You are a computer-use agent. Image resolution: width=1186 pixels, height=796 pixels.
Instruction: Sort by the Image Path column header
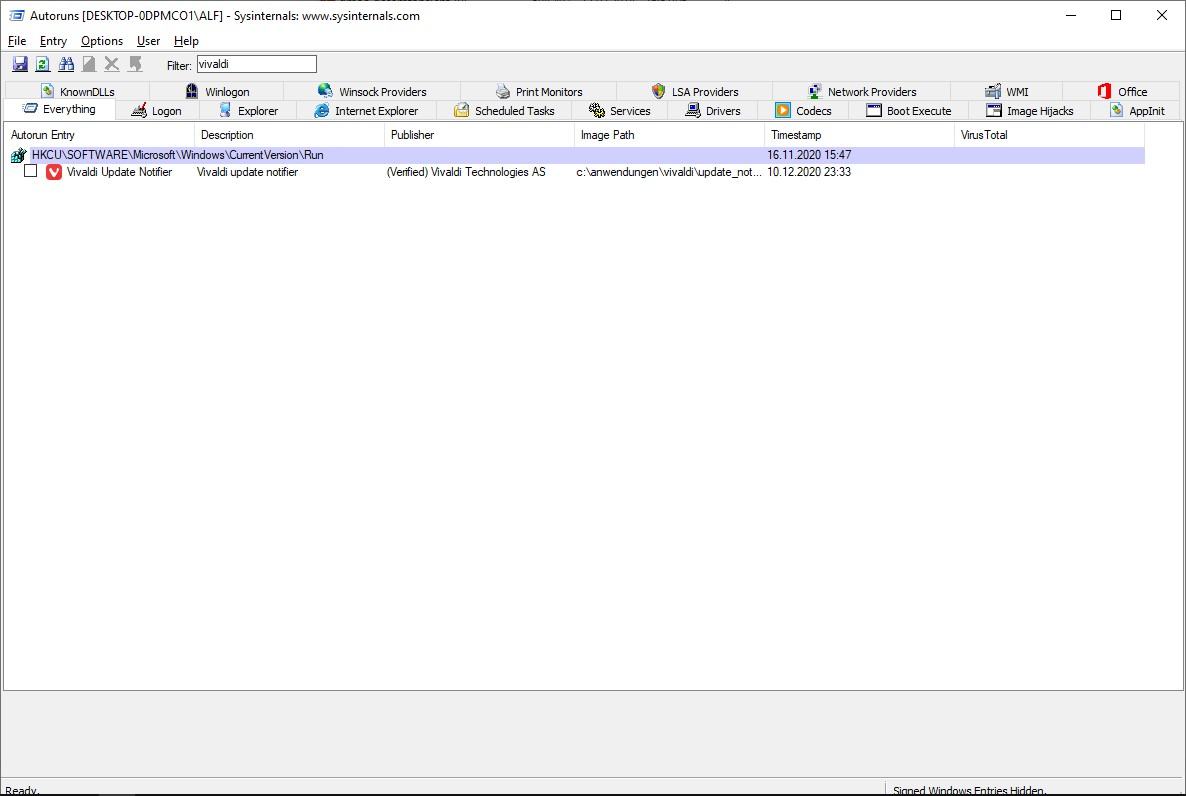click(x=669, y=135)
